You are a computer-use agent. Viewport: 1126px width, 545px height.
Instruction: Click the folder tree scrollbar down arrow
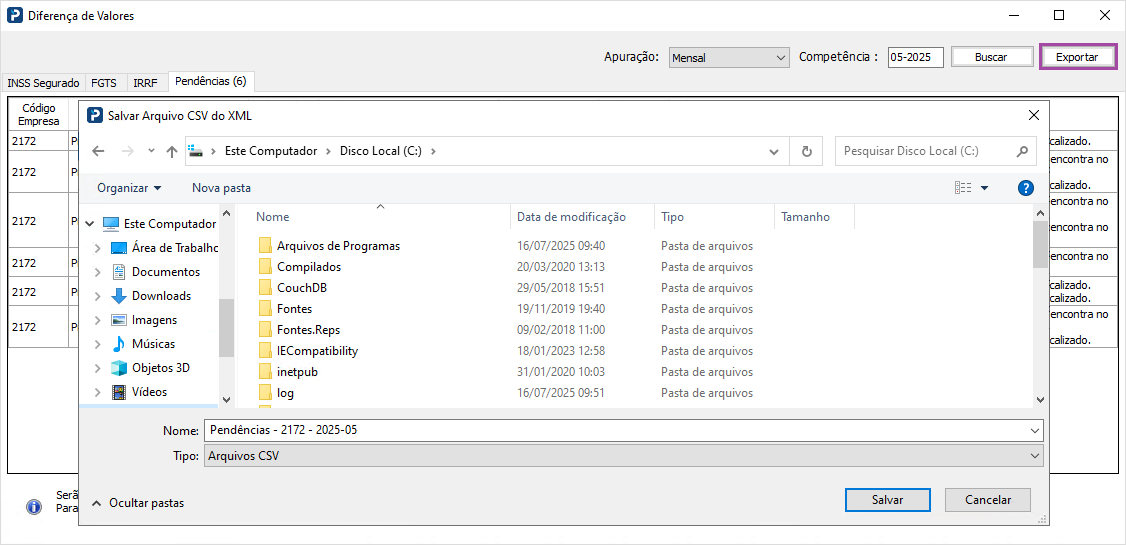coord(226,399)
